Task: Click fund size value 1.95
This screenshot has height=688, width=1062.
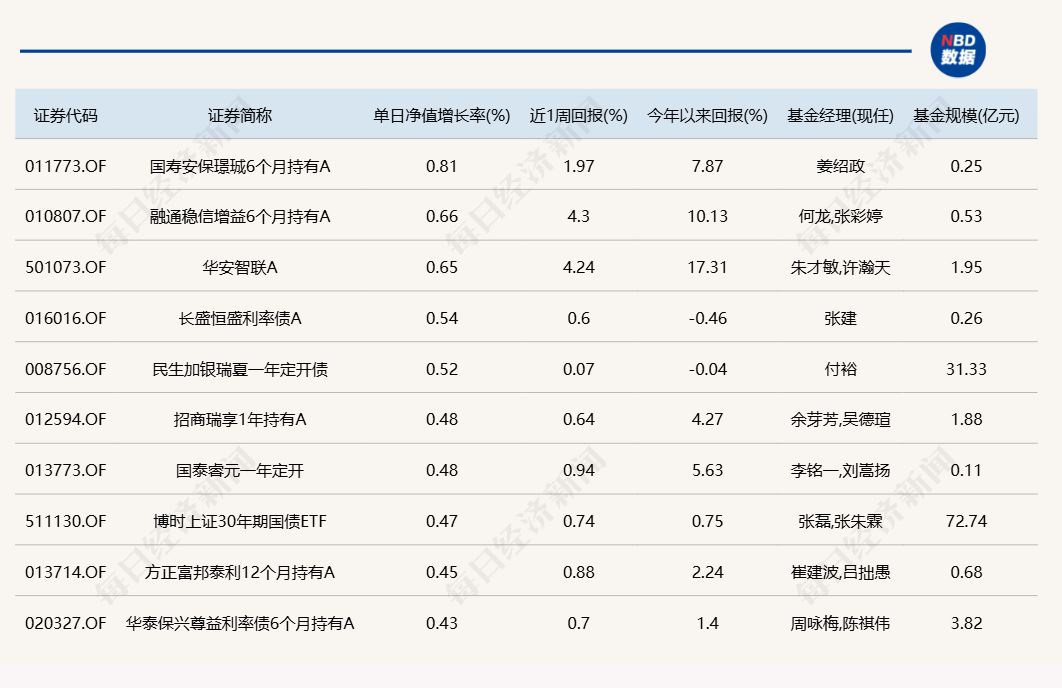Action: [x=967, y=267]
